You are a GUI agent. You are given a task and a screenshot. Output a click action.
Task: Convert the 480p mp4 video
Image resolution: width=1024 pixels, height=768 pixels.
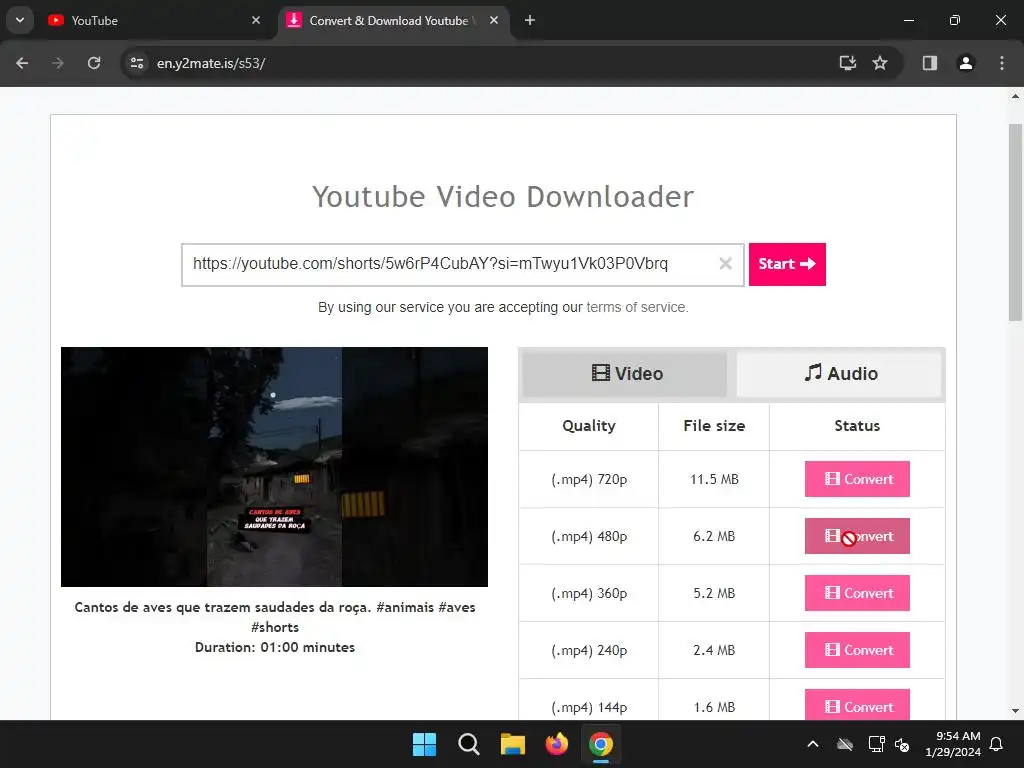857,536
